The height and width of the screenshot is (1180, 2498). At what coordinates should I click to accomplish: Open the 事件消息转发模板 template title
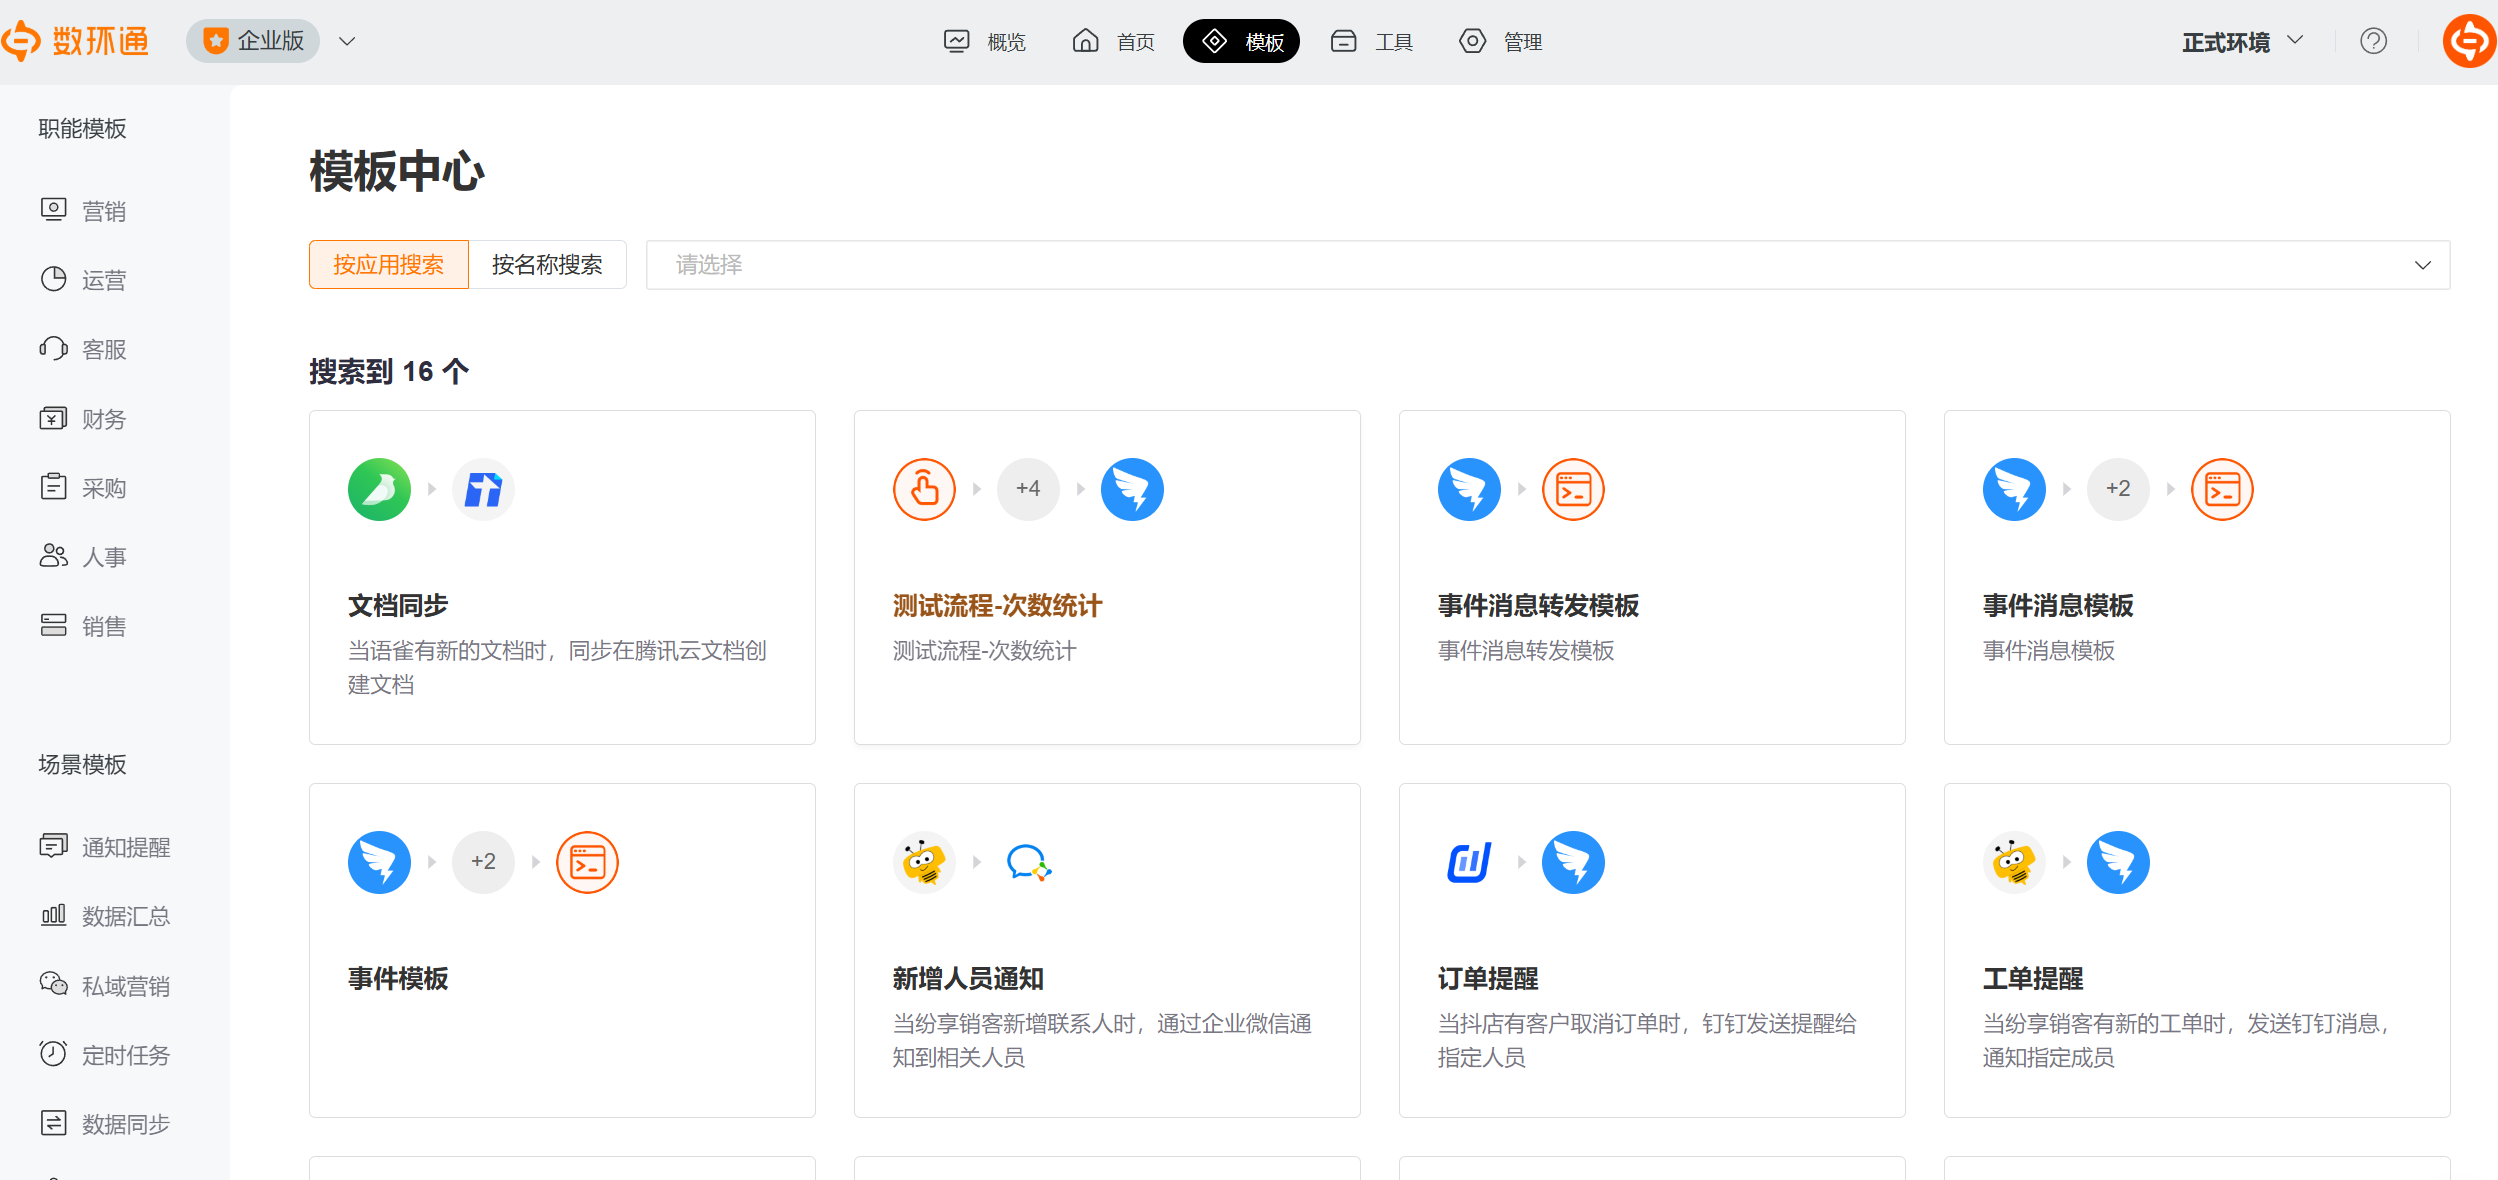tap(1538, 606)
